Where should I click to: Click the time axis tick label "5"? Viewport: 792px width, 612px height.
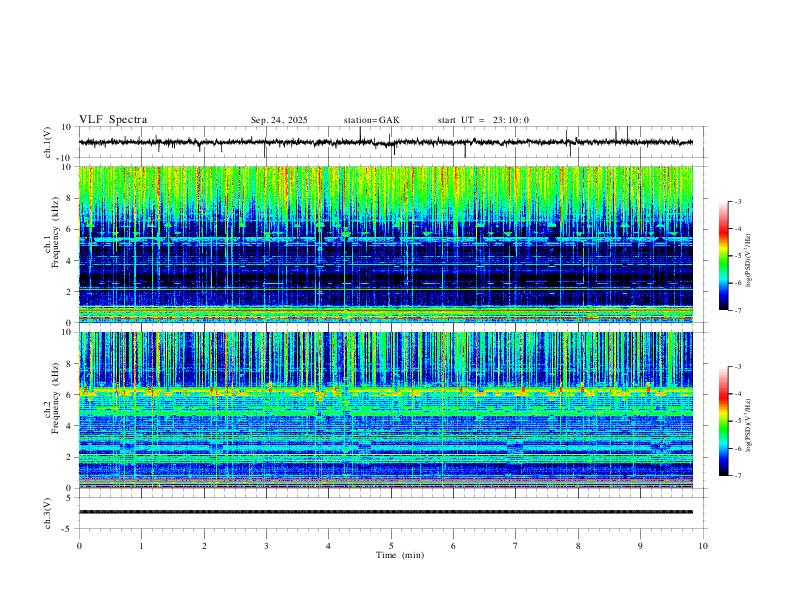[391, 546]
